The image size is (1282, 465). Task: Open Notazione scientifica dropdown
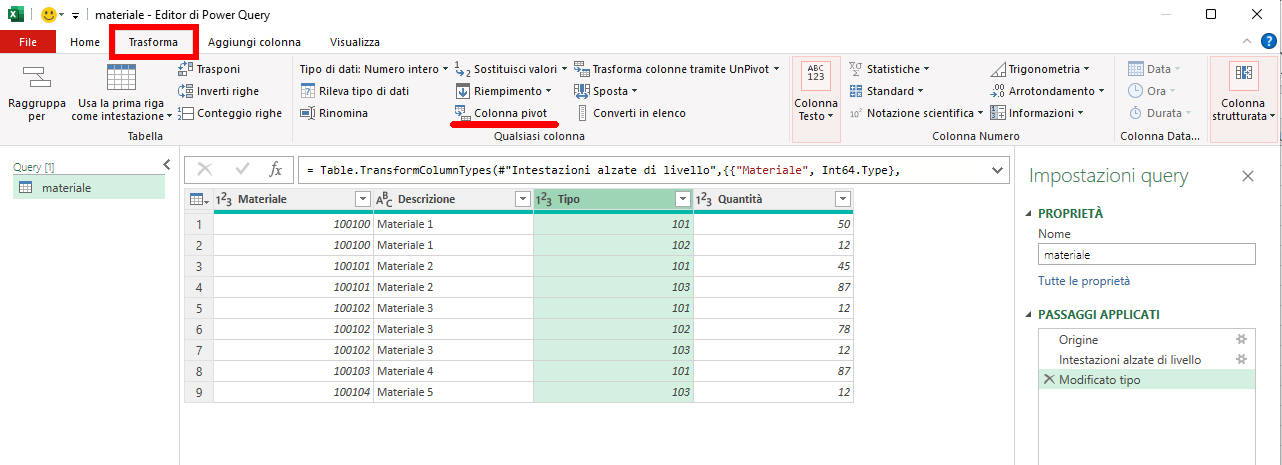coord(915,113)
